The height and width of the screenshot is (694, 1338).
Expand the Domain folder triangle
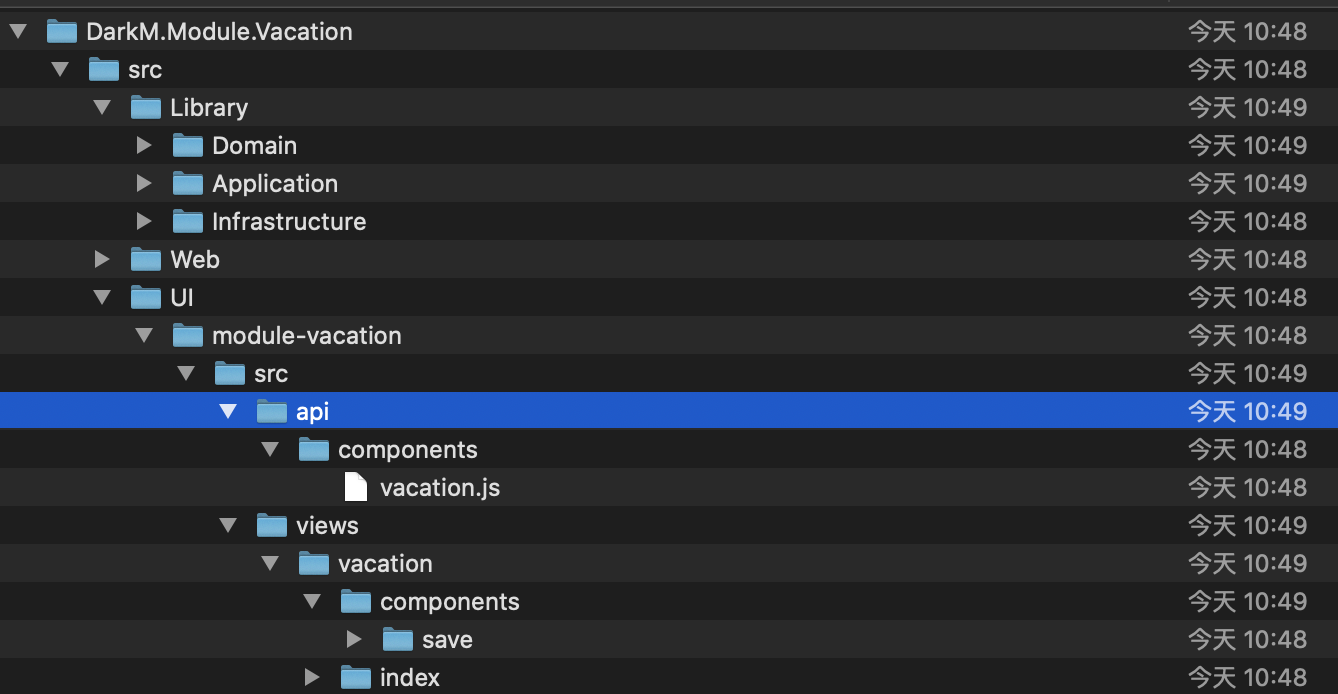[x=144, y=146]
